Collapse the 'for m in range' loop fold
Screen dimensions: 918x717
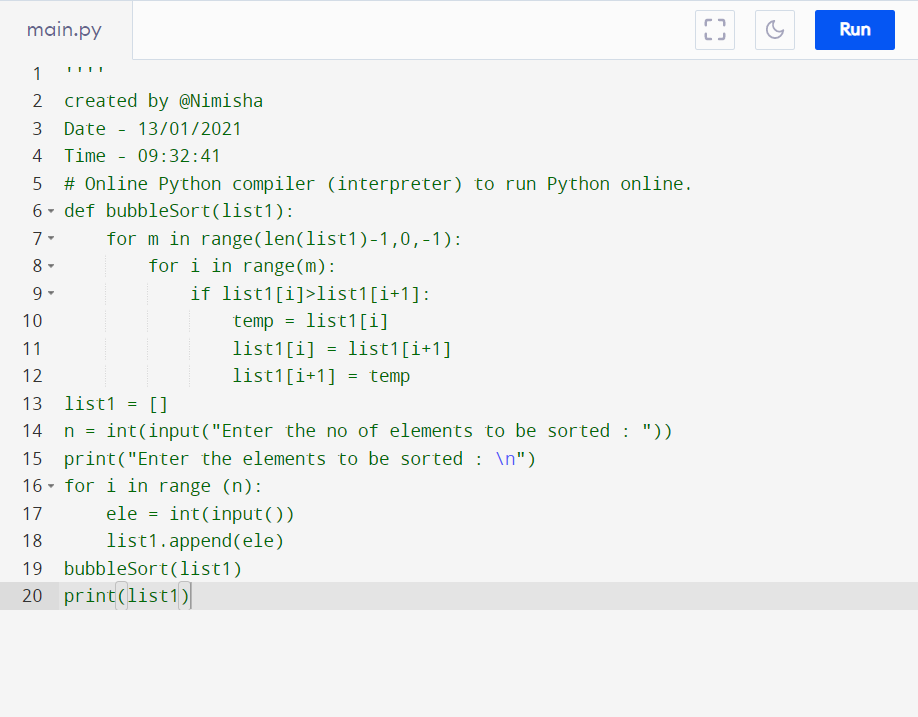pyautogui.click(x=51, y=239)
